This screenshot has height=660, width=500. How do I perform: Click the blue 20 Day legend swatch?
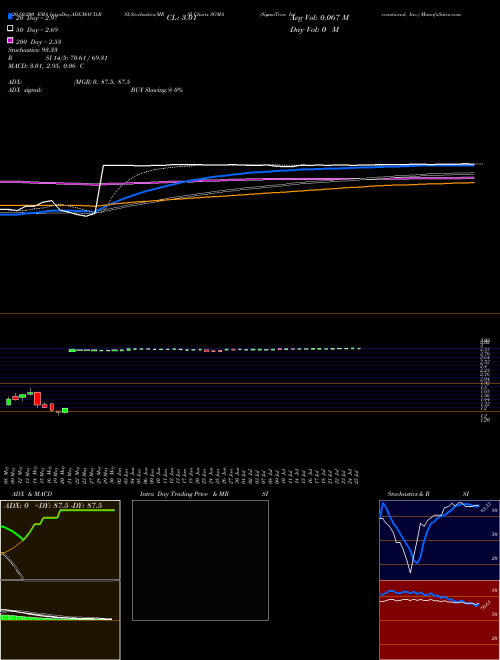(x=10, y=16)
